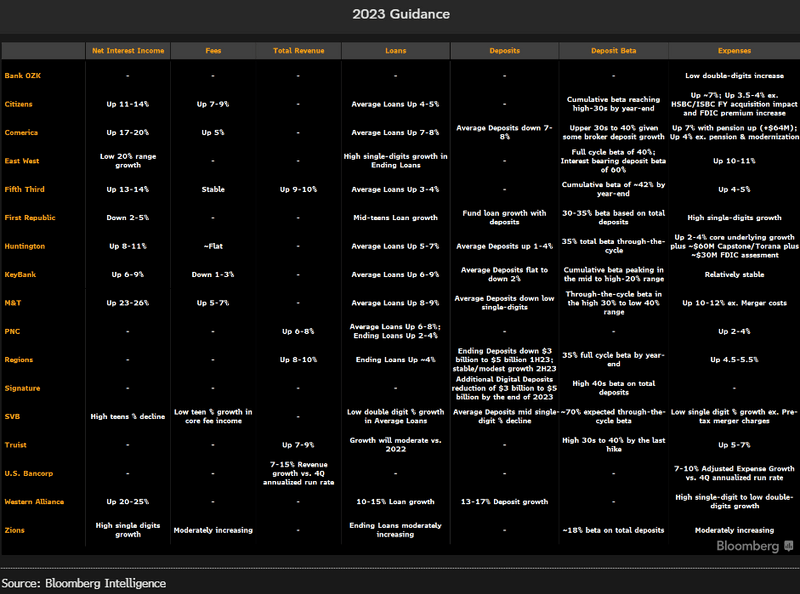Click the "U.S. Bancorp" row label

tap(29, 474)
